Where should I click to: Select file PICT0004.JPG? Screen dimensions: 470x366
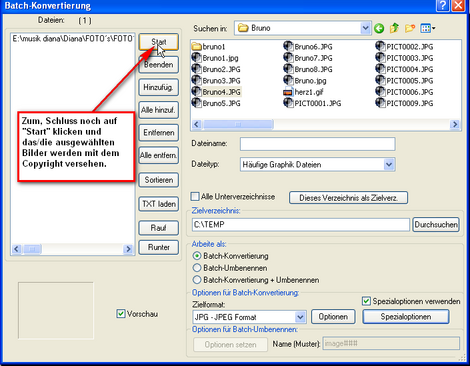(404, 69)
